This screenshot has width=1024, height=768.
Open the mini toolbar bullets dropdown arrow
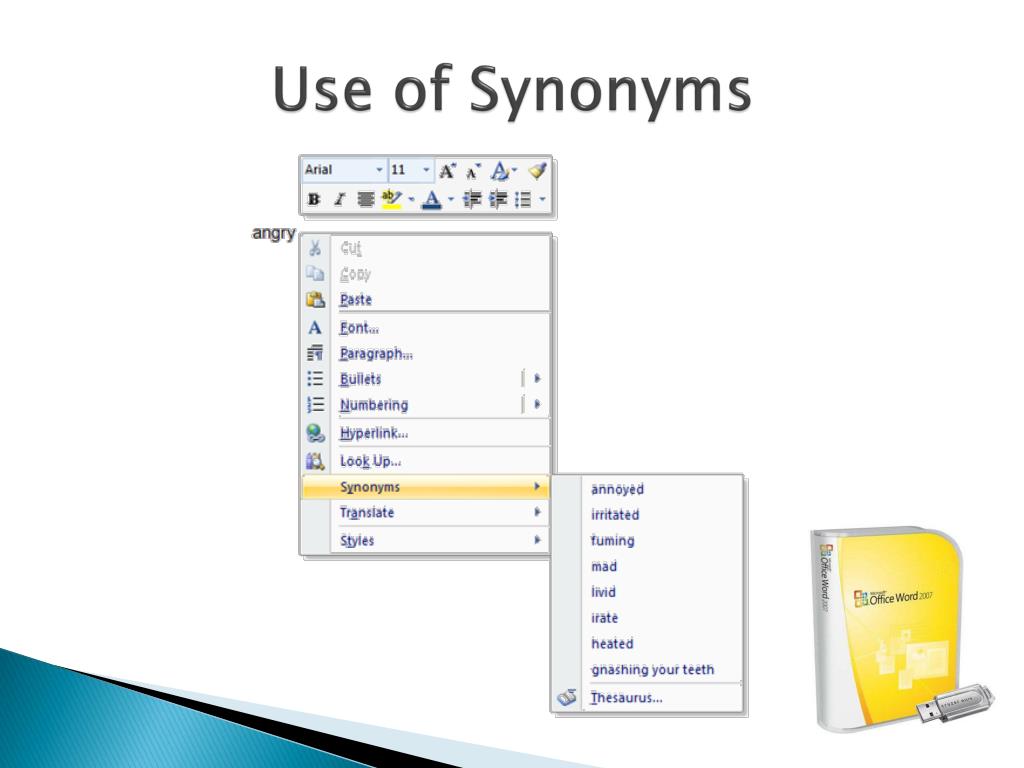click(543, 199)
